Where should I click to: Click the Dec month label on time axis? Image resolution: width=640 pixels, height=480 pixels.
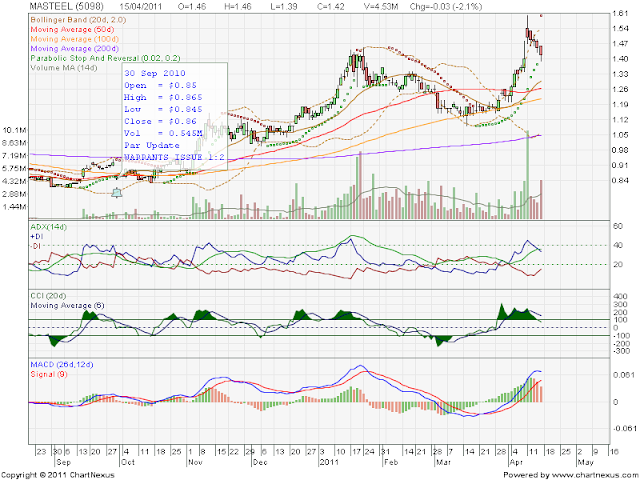click(x=260, y=462)
